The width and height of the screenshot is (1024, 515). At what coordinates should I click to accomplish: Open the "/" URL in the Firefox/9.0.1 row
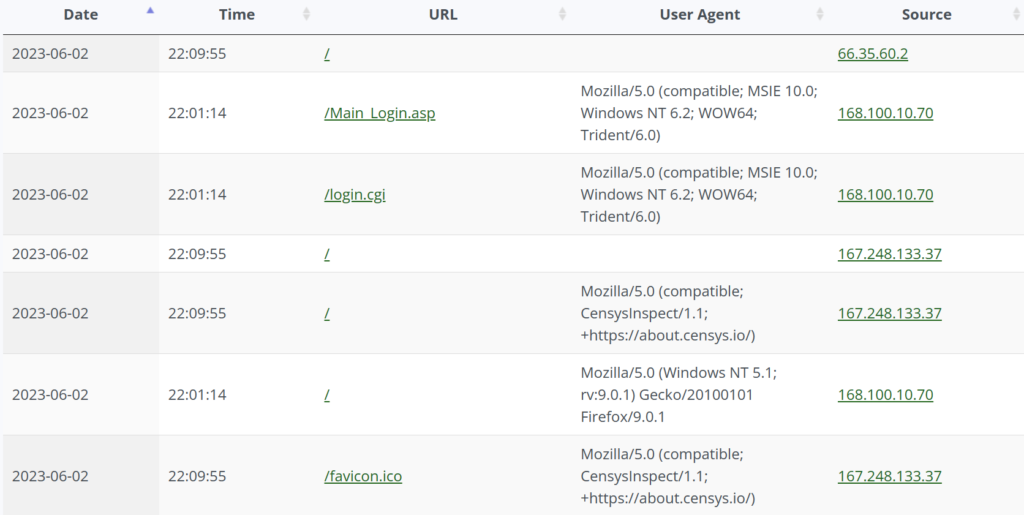[x=327, y=395]
